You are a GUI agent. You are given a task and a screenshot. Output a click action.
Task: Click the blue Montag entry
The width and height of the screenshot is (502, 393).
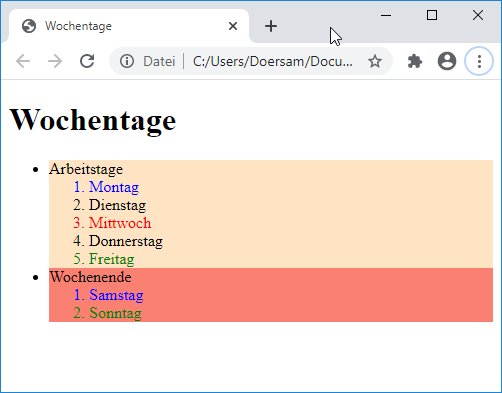click(x=114, y=187)
